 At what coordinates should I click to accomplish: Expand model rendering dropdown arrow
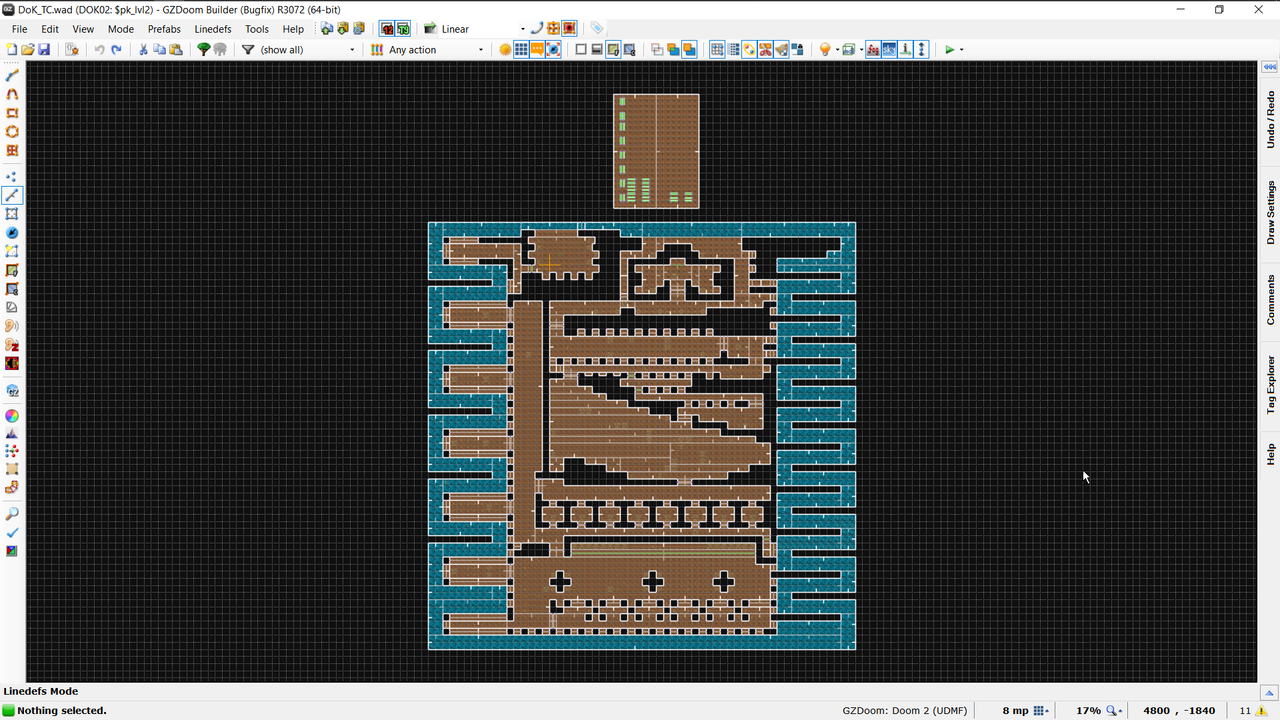click(x=861, y=49)
